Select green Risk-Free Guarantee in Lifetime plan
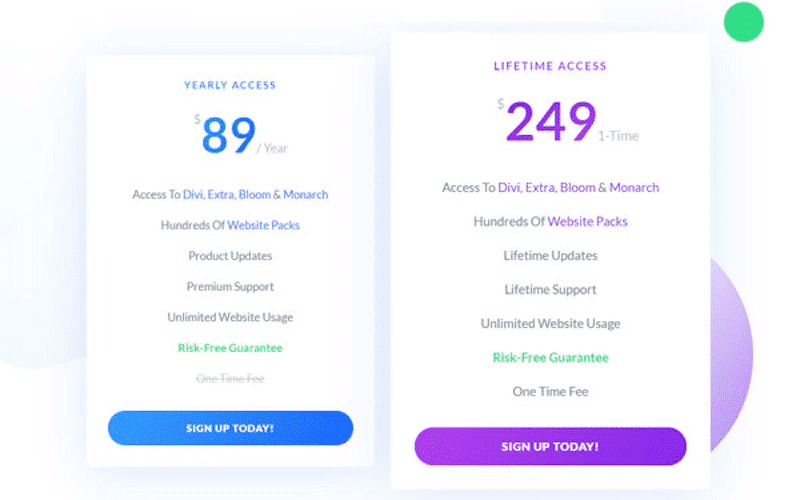Viewport: 800px width, 500px height. 551,358
